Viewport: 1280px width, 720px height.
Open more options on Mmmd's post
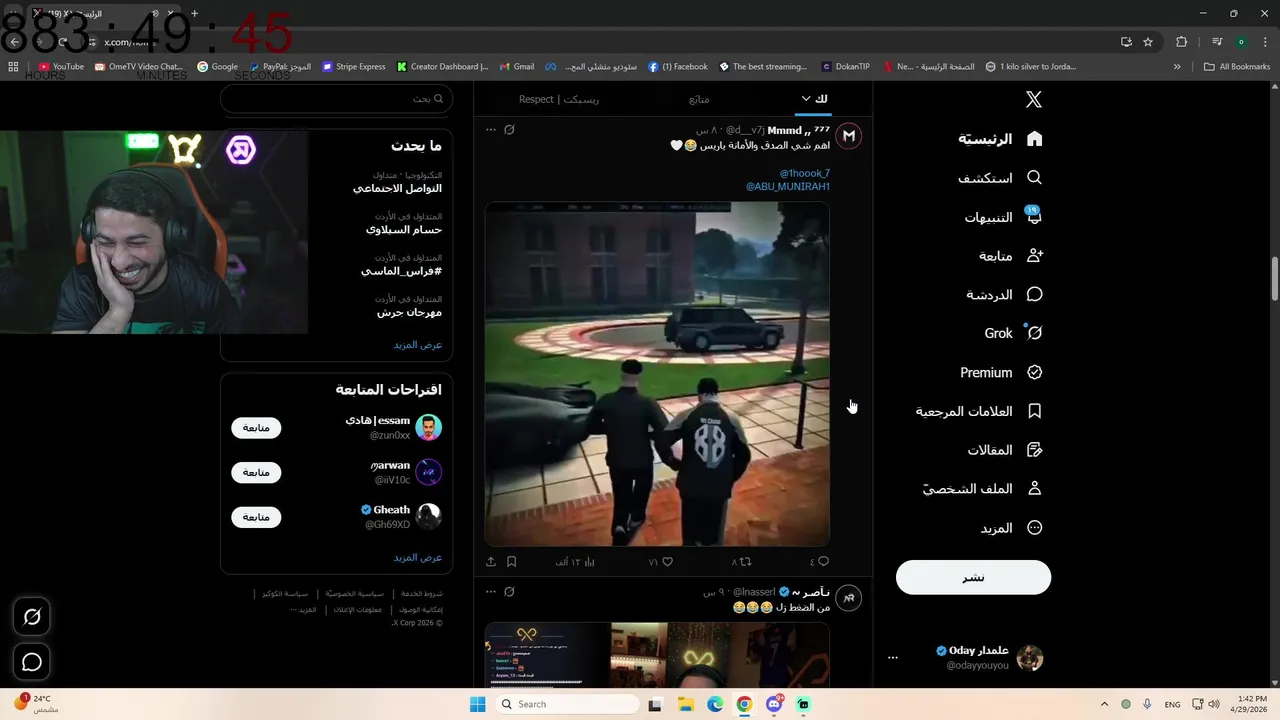490,130
